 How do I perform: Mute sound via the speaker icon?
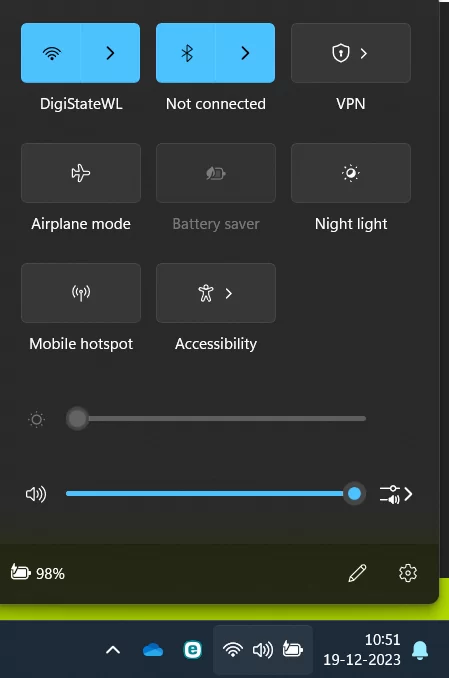(x=36, y=494)
